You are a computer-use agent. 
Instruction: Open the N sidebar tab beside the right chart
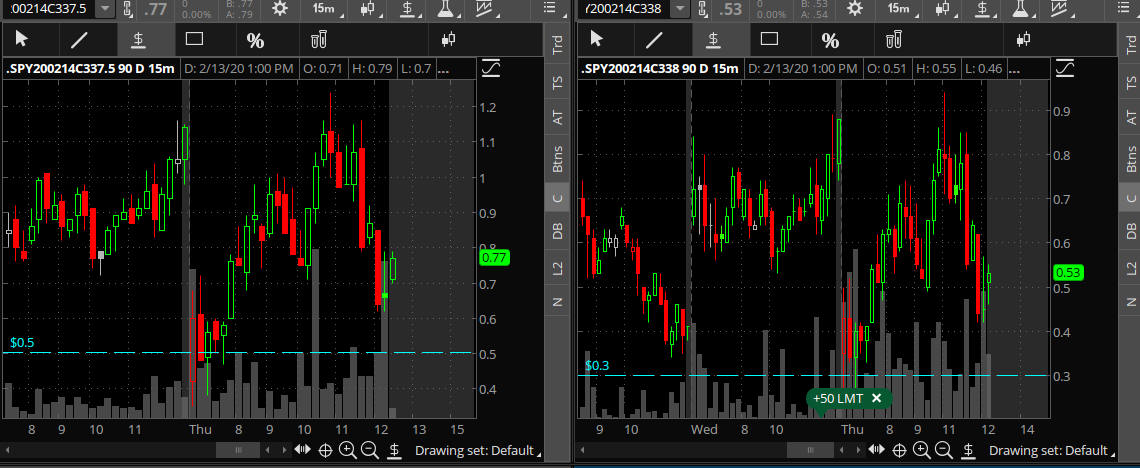(1132, 302)
